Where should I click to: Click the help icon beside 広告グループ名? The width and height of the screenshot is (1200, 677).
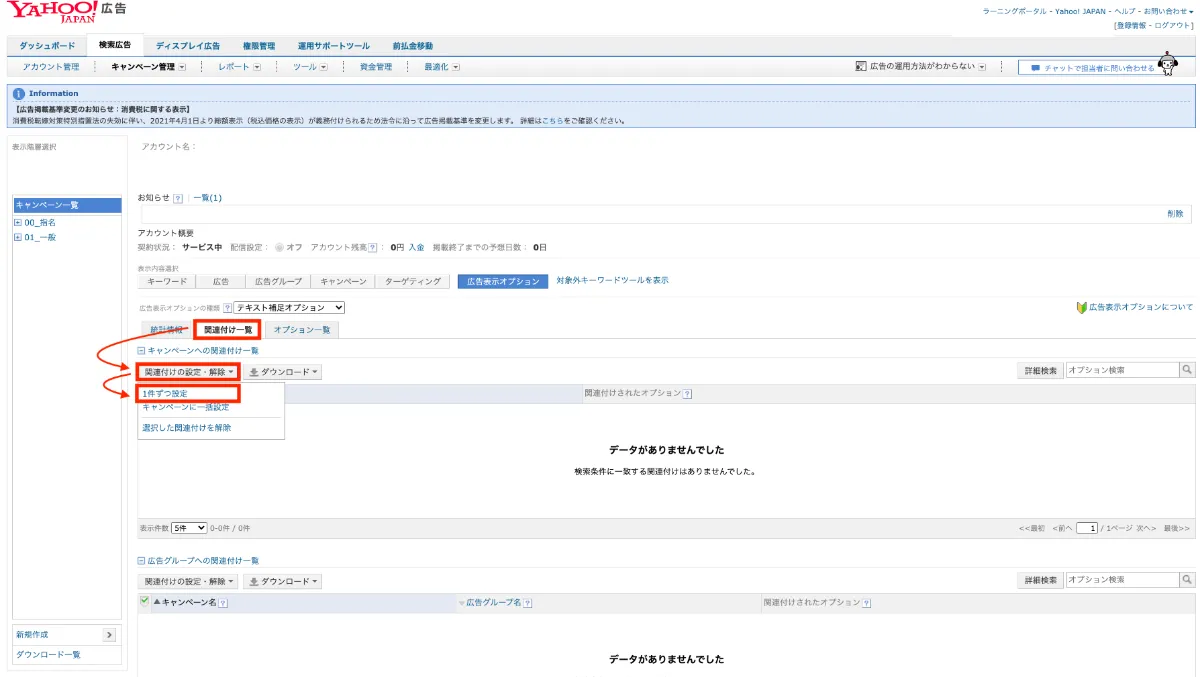point(527,603)
